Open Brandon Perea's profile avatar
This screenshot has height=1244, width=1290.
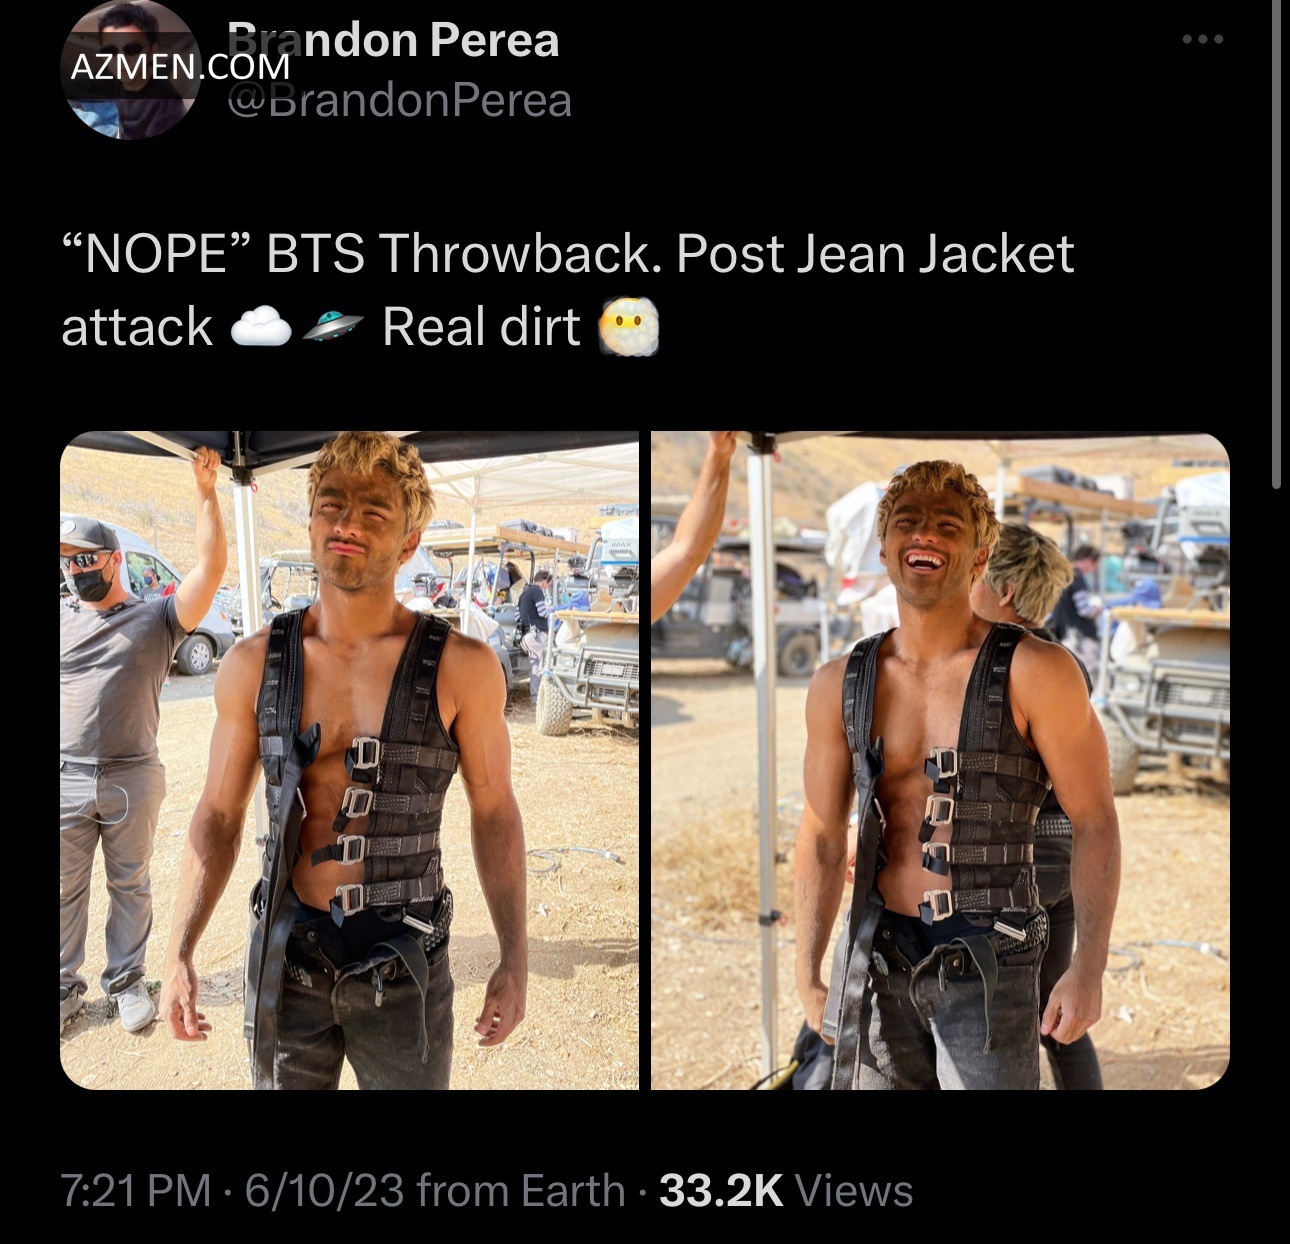[131, 70]
